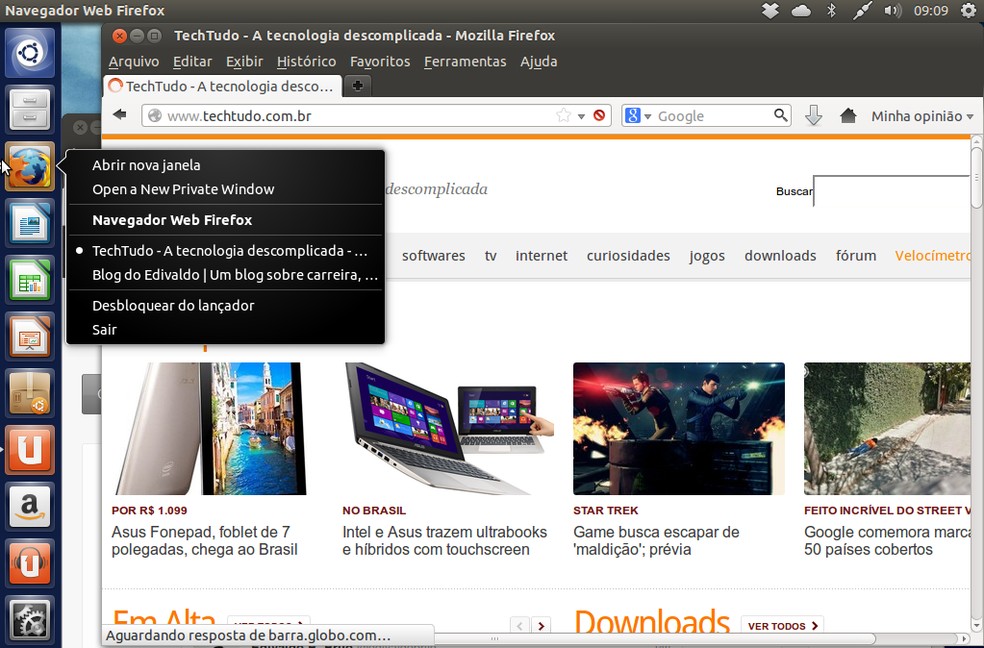Viewport: 984px width, 648px height.
Task: Go to Firefox home page icon
Action: [848, 115]
